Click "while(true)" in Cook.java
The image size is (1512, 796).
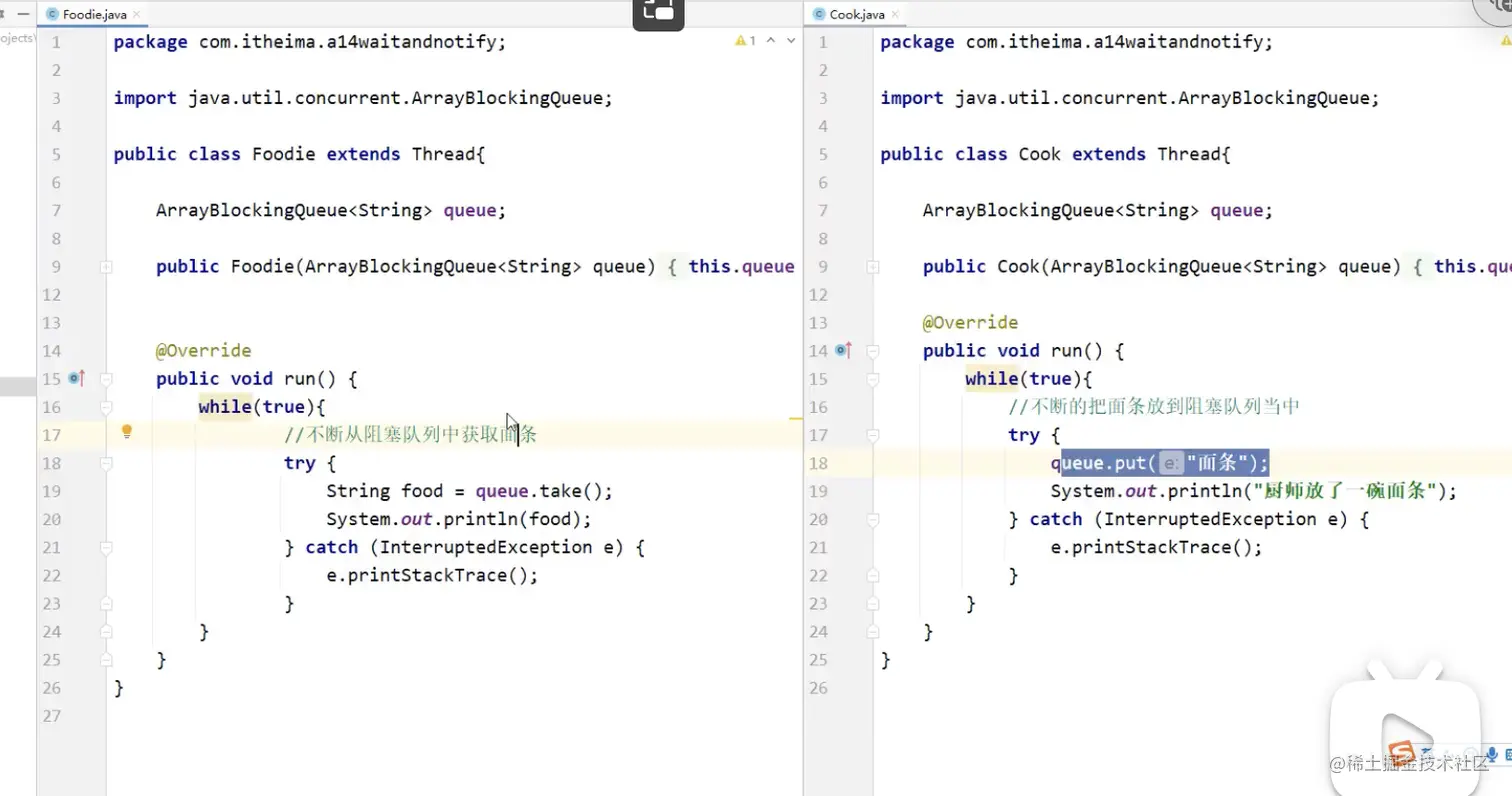1024,379
